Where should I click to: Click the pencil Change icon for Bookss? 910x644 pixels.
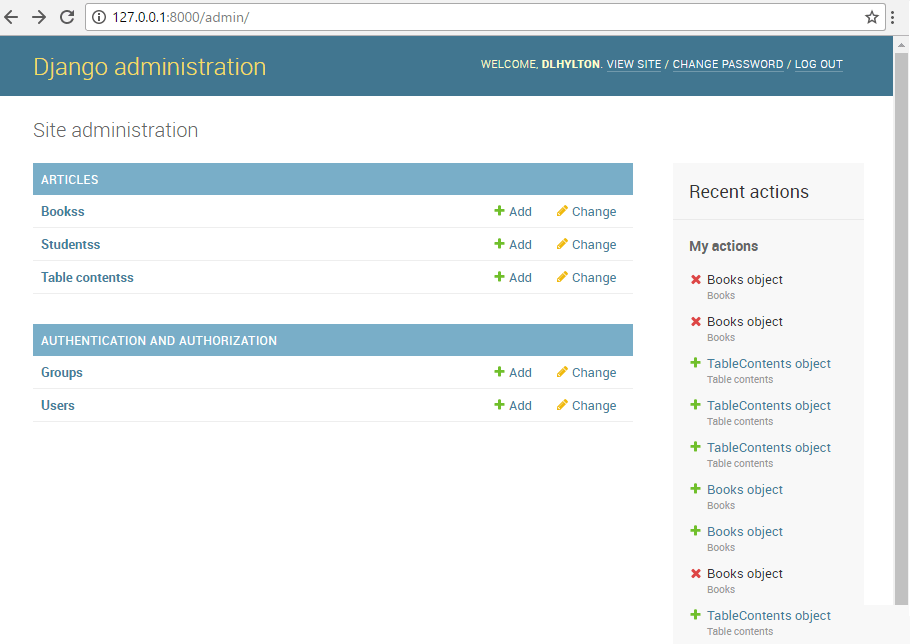tap(565, 211)
